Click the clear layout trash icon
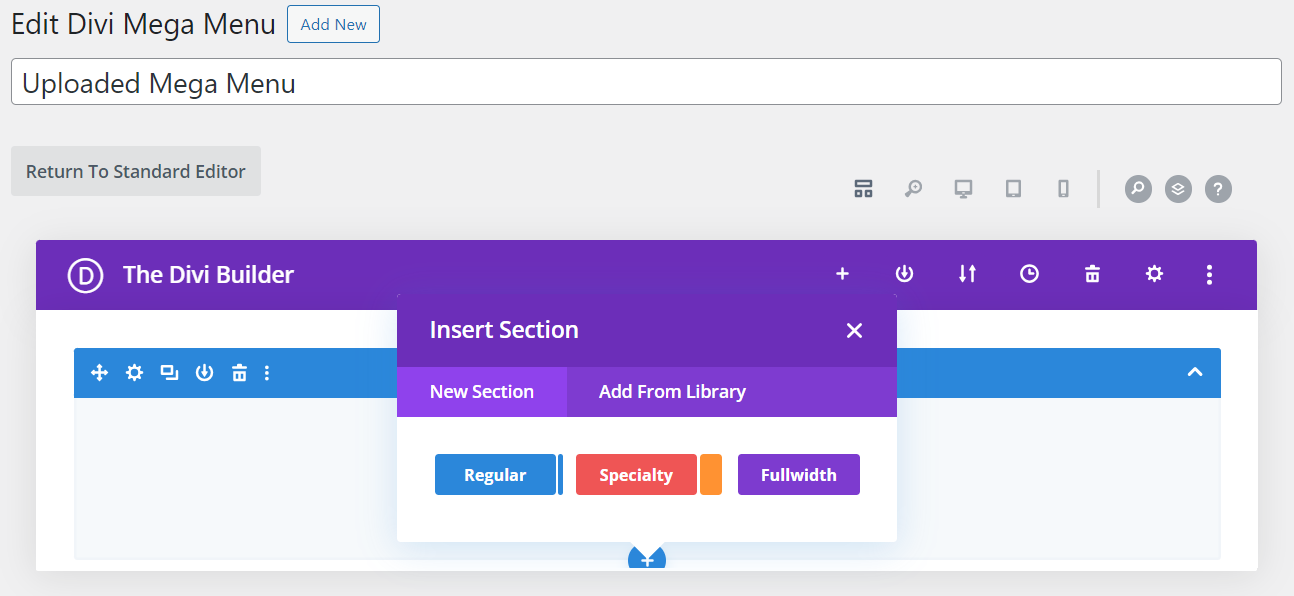Image resolution: width=1294 pixels, height=596 pixels. click(1092, 274)
